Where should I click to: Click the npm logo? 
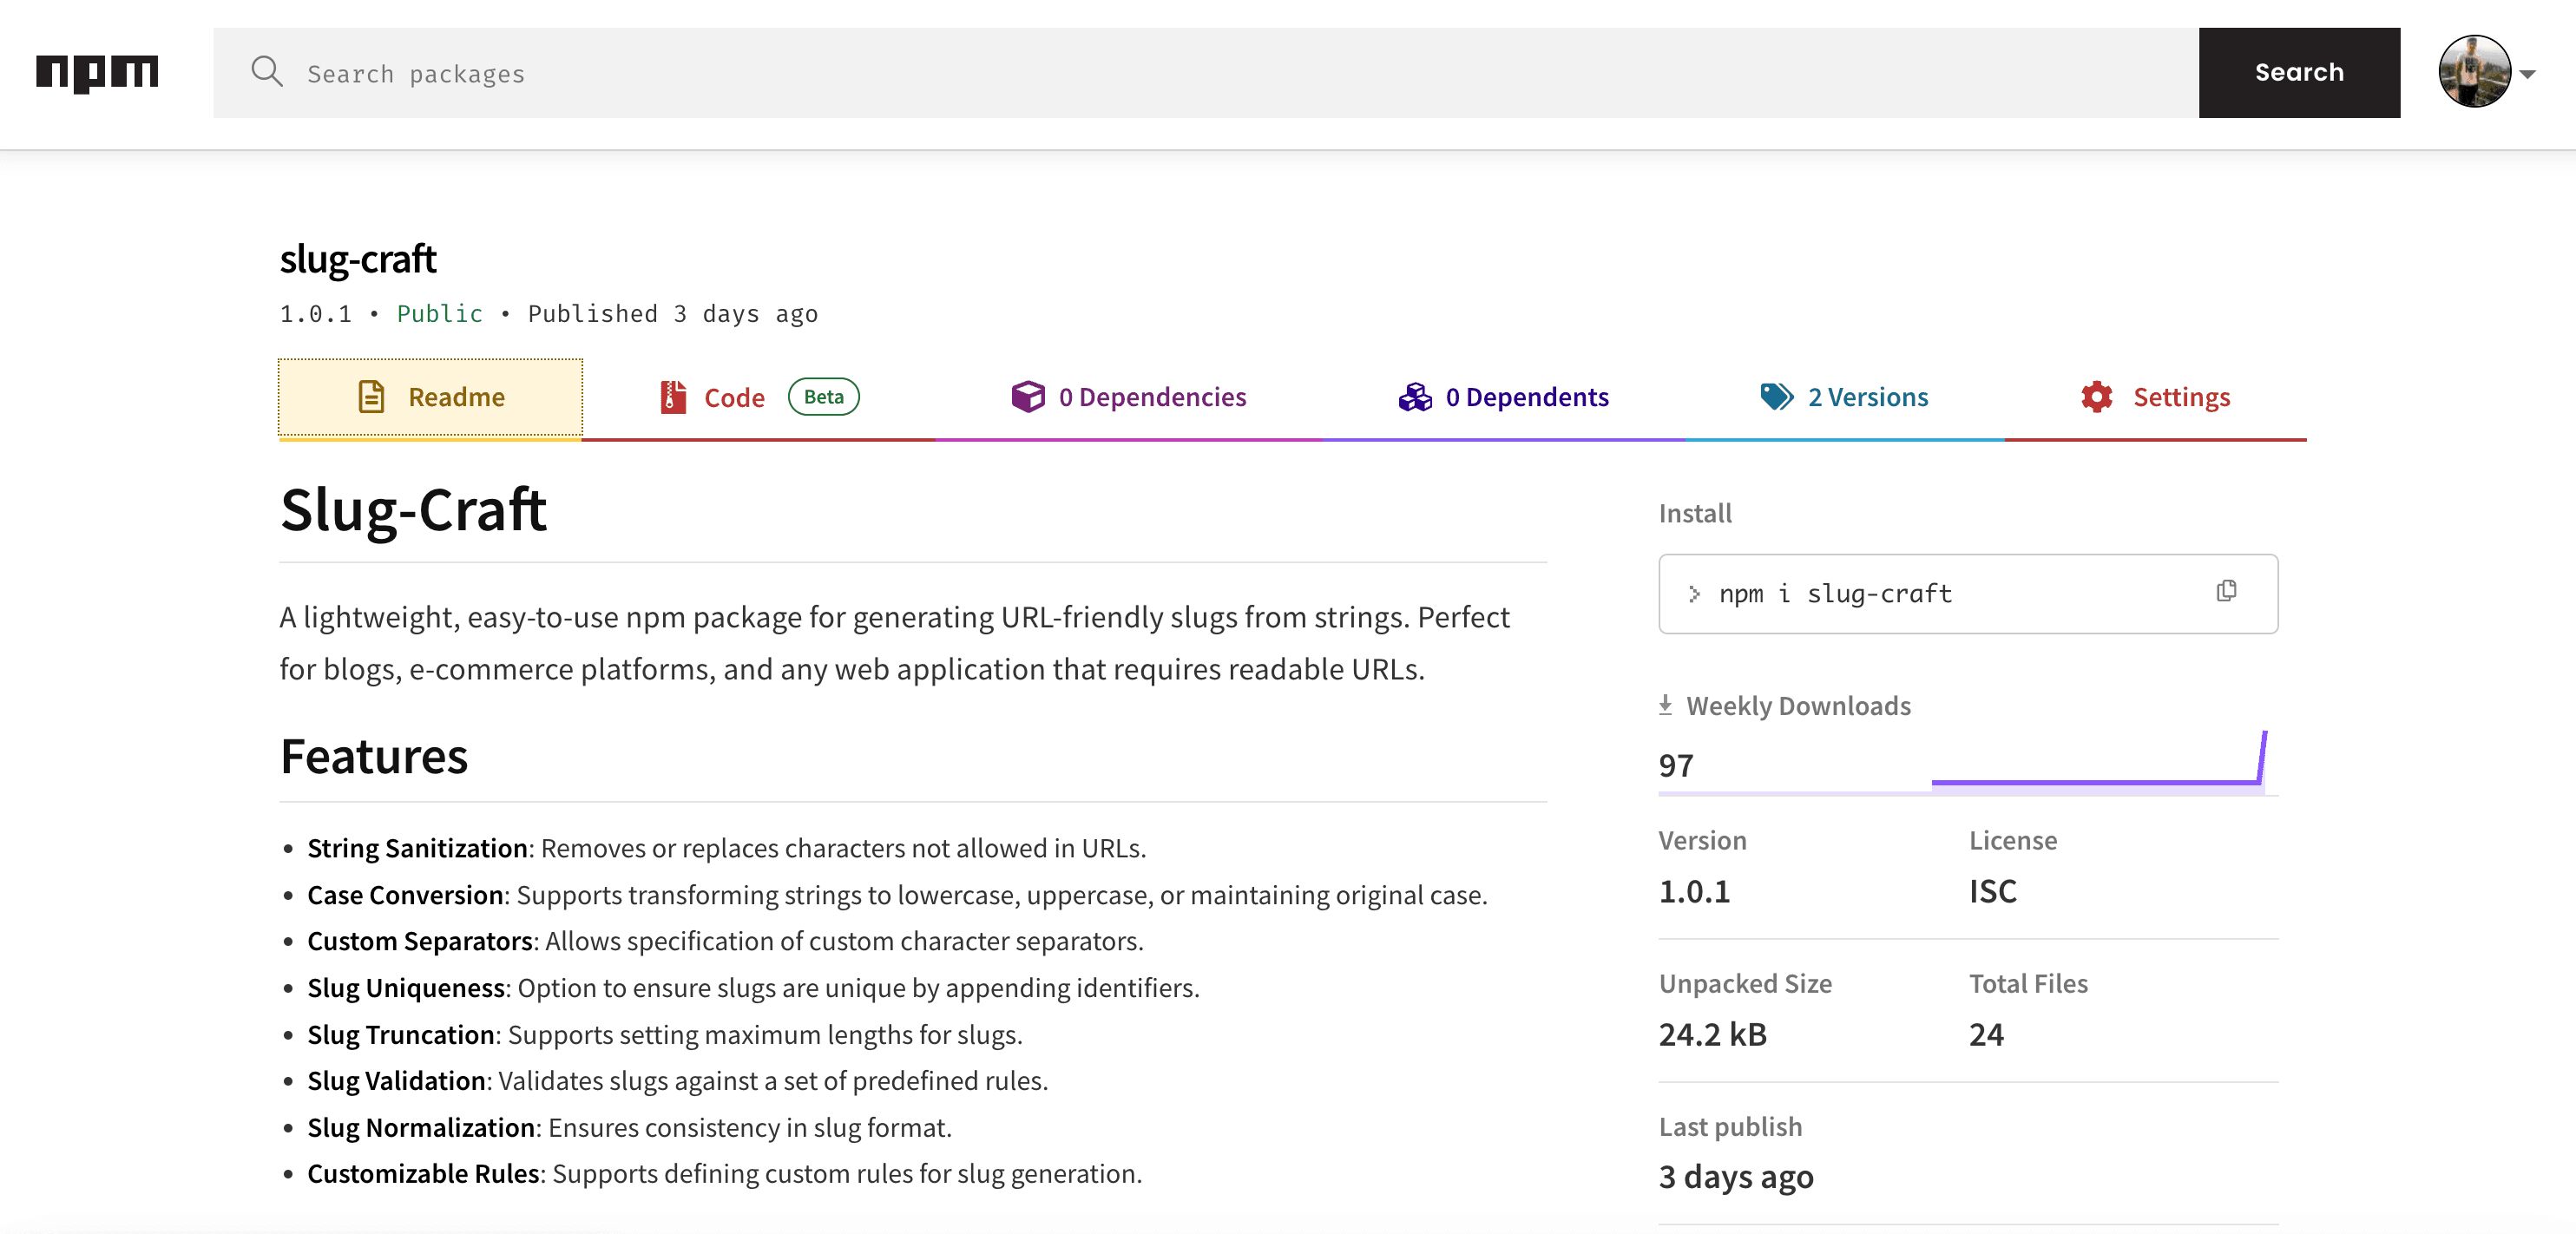[x=97, y=73]
